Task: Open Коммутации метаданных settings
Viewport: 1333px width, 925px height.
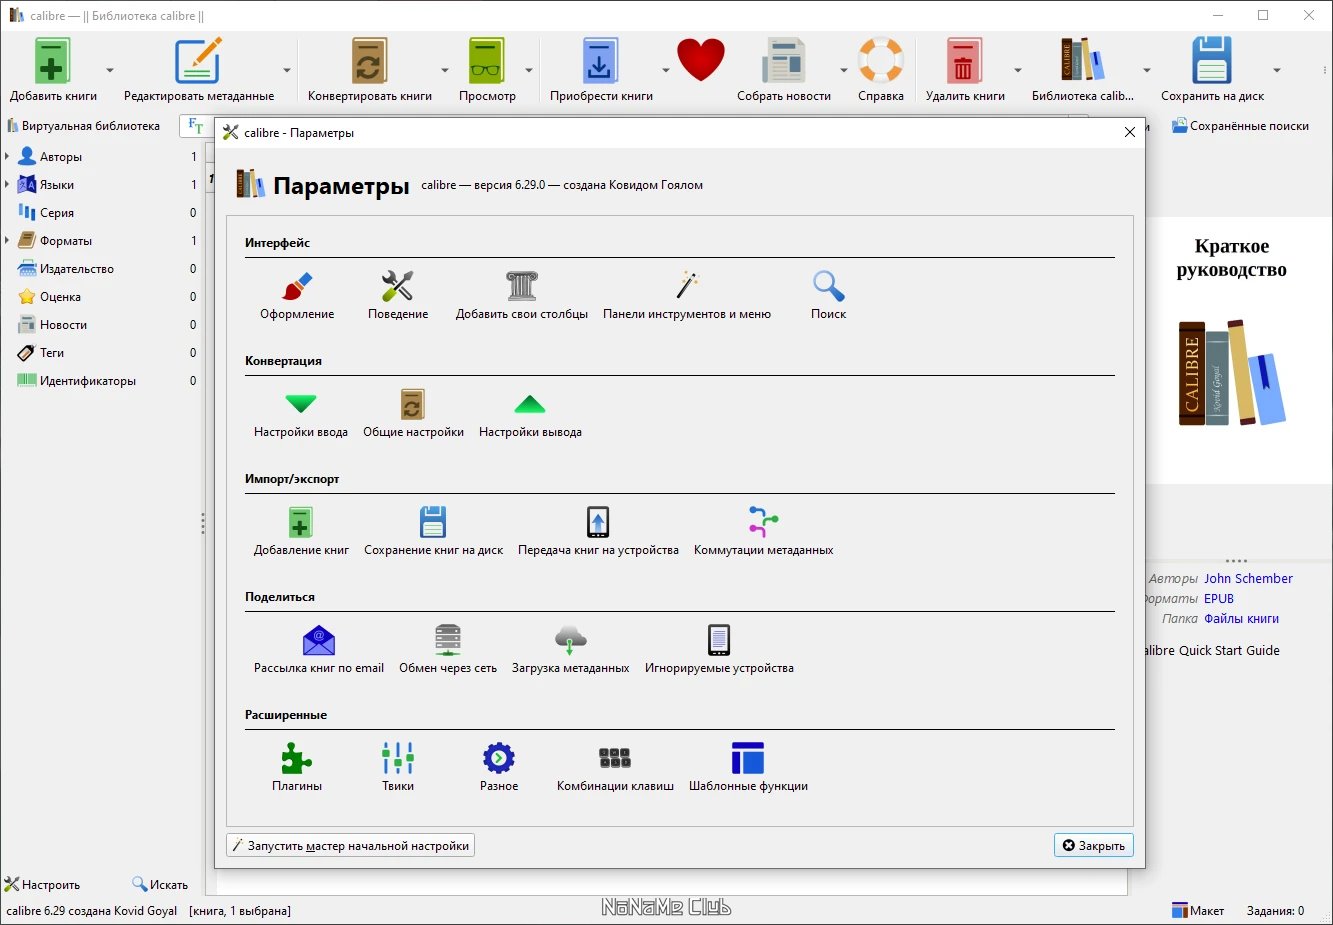Action: click(763, 532)
